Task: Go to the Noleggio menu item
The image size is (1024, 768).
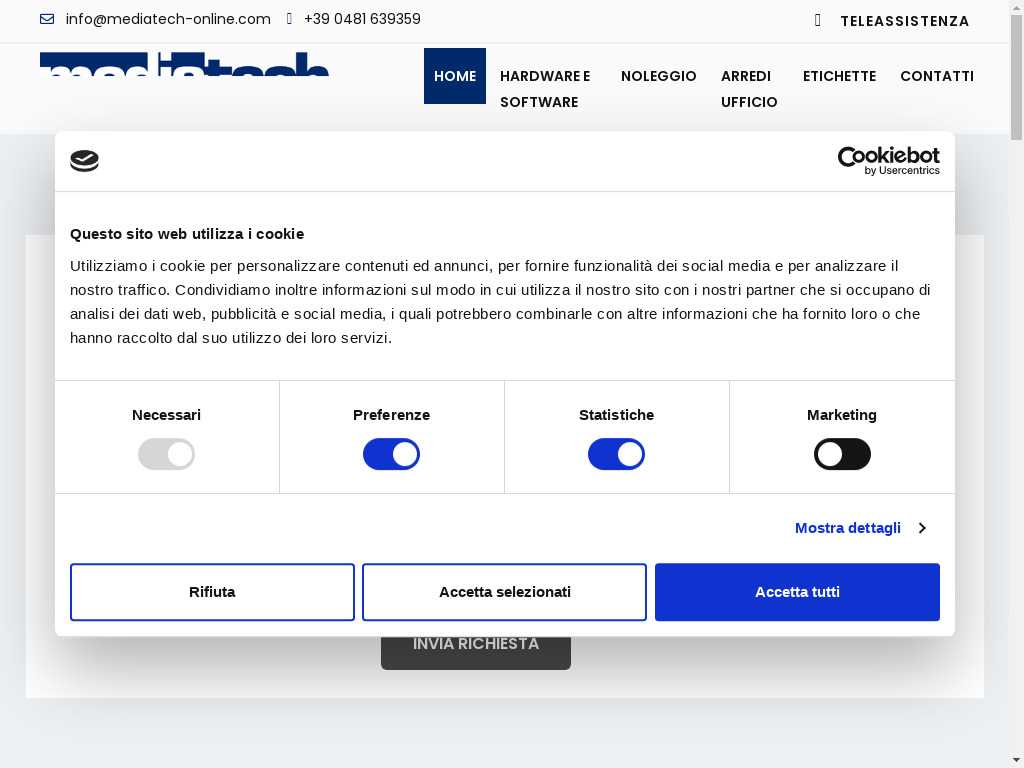Action: click(x=658, y=76)
